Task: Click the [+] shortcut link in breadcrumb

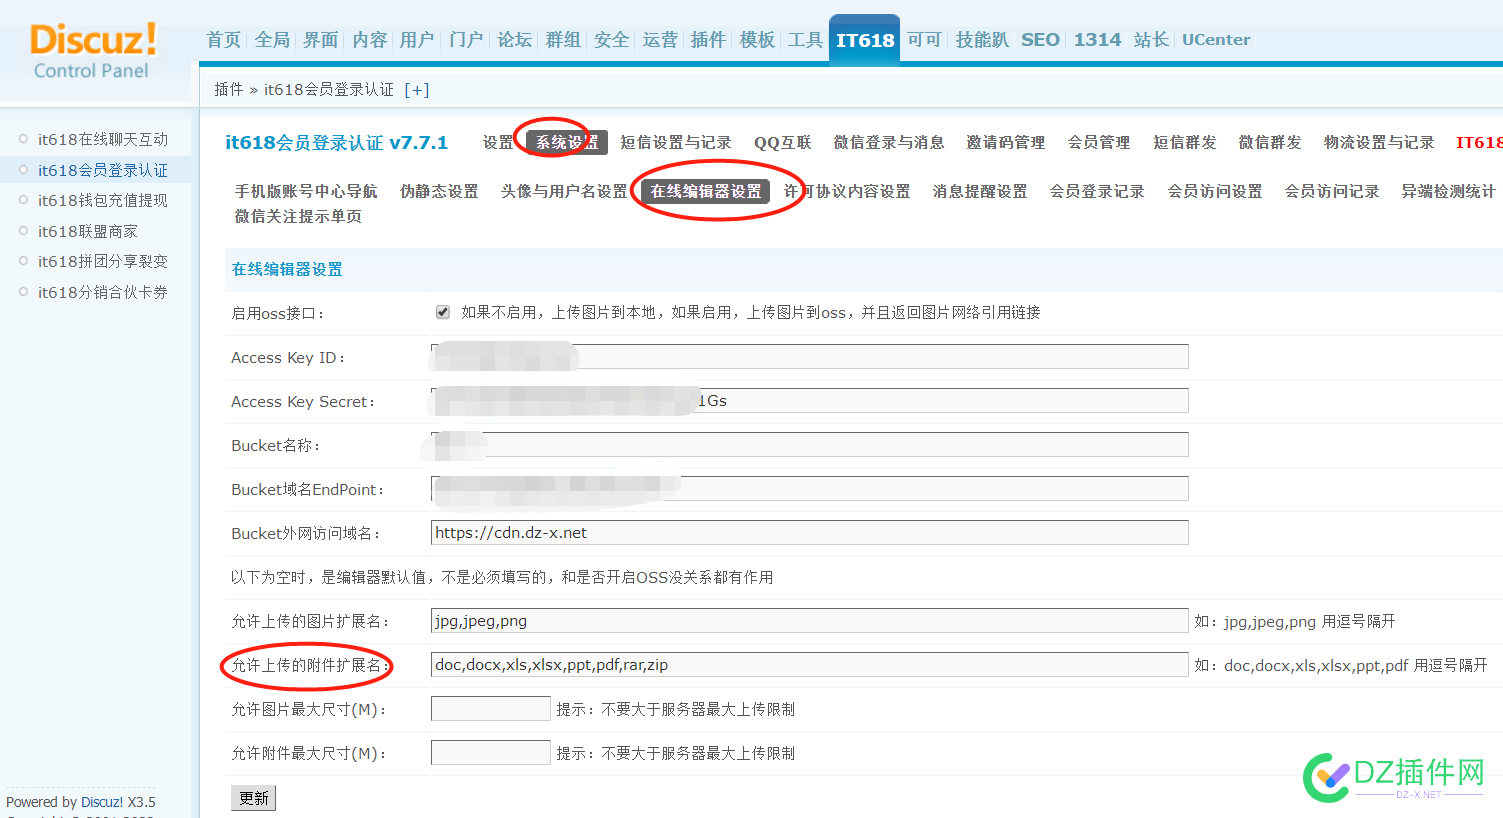Action: (417, 90)
